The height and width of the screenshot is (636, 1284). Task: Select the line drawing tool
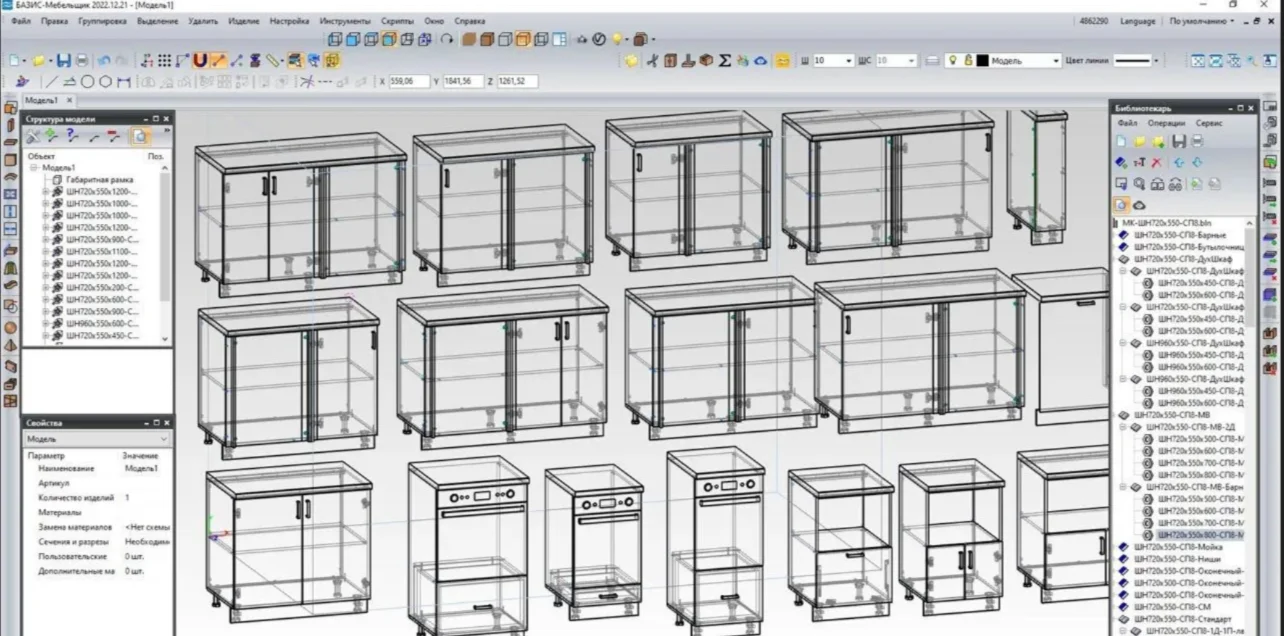[x=51, y=82]
